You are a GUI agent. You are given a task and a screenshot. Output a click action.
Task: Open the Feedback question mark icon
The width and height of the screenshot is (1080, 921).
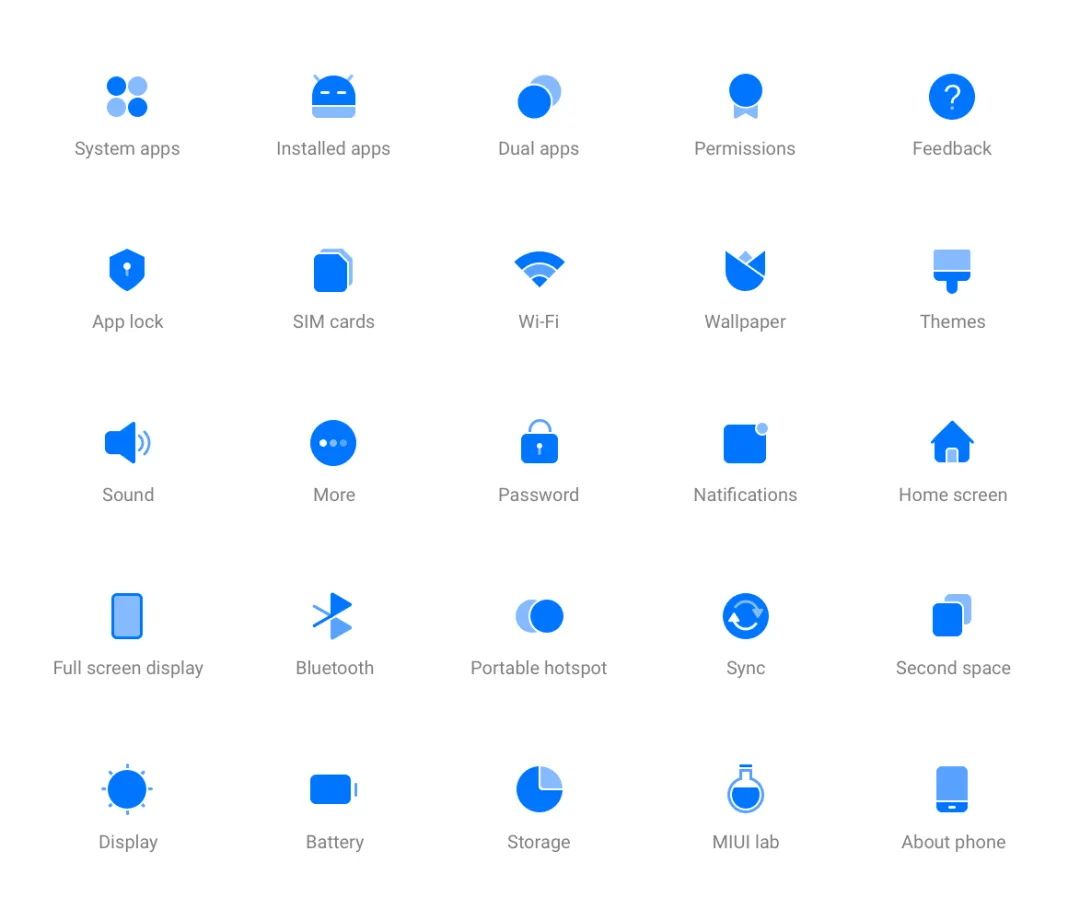952,96
